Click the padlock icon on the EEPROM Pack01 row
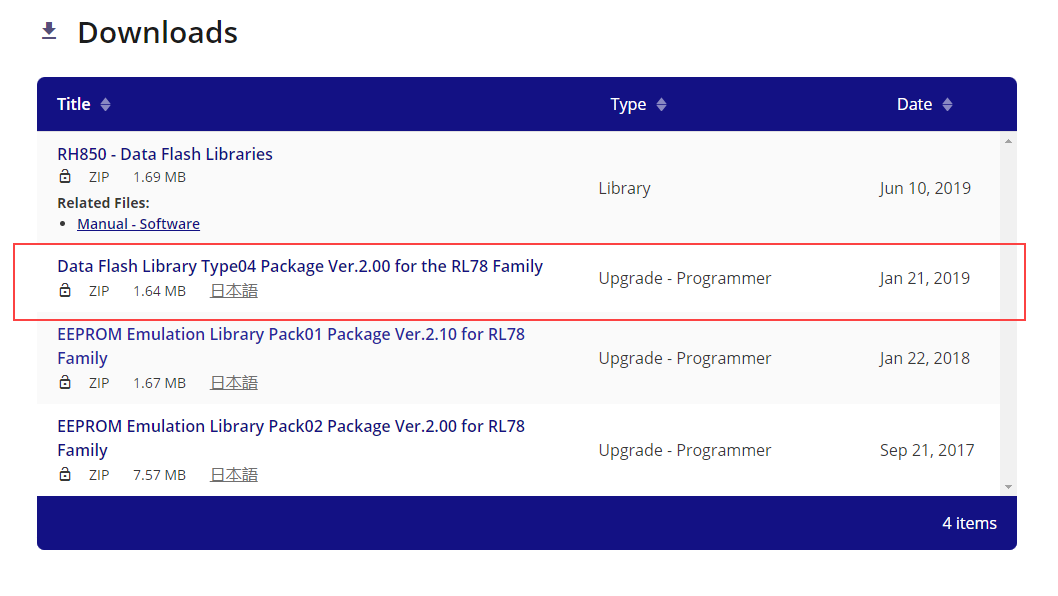 coord(64,382)
